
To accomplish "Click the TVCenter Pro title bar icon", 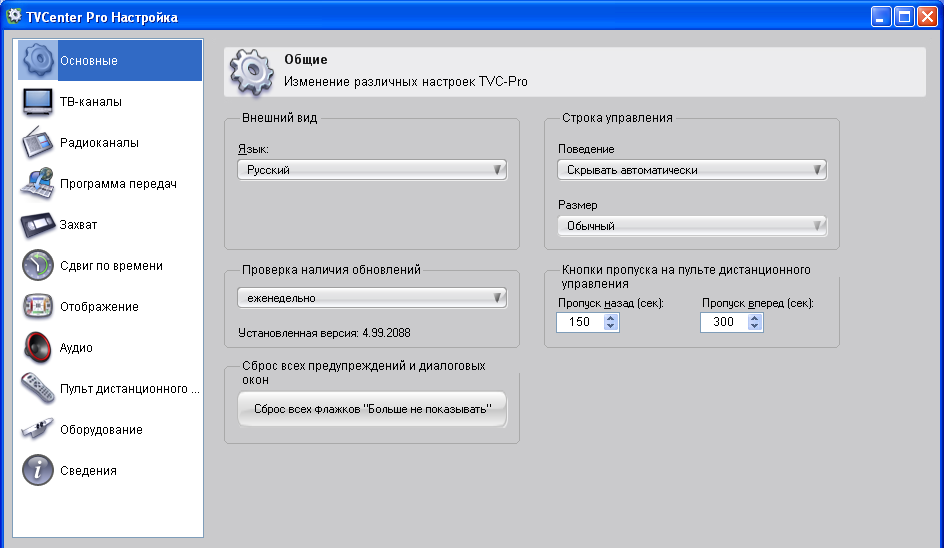I will pyautogui.click(x=13, y=16).
